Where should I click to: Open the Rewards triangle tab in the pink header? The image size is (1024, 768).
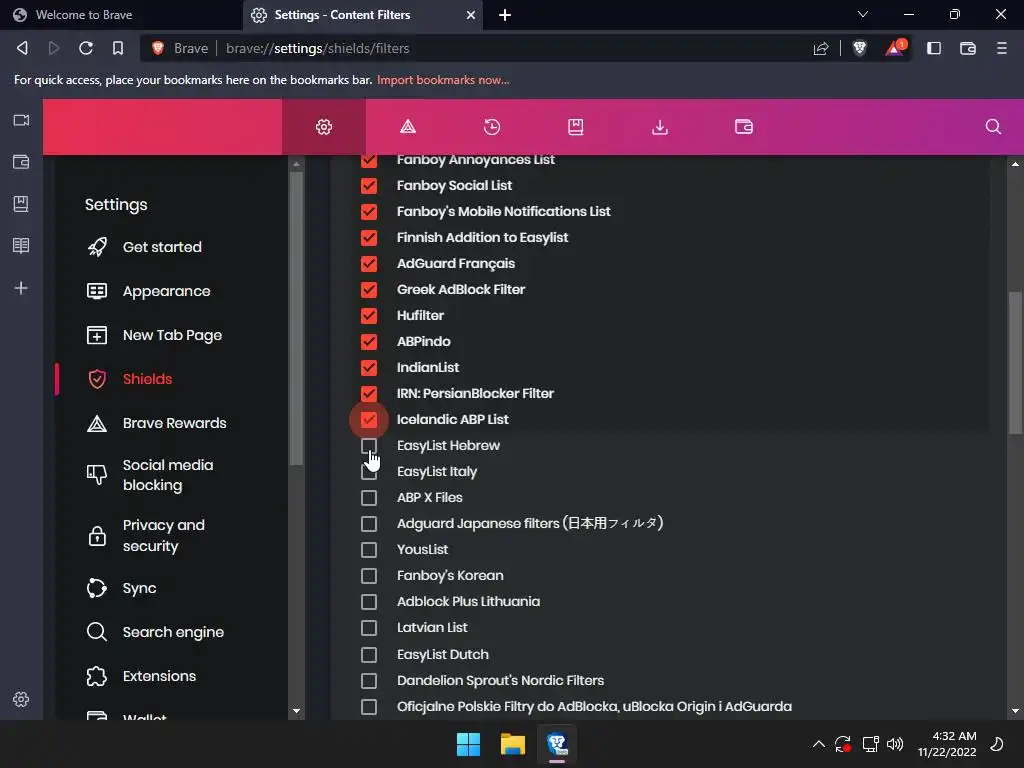[408, 127]
